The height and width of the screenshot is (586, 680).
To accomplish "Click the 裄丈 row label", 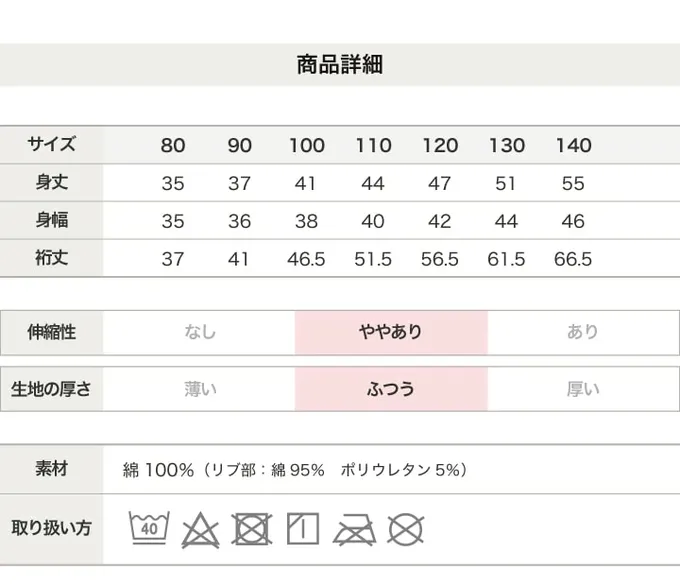I will click(51, 258).
